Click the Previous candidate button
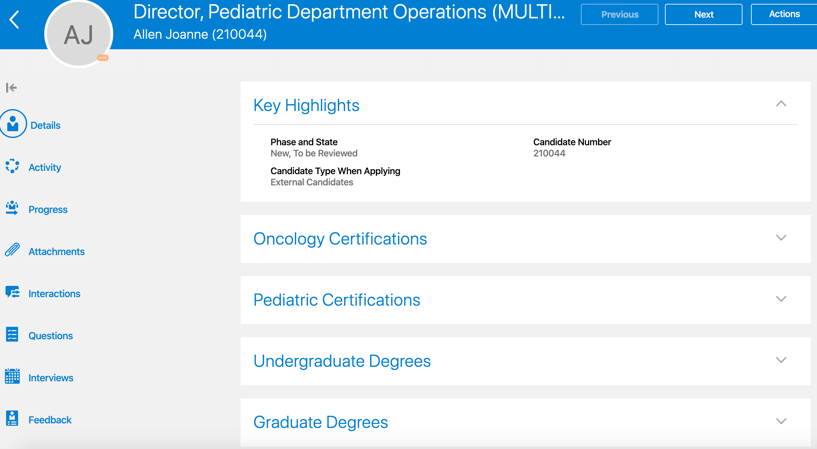Screen dimensions: 817x449 pyautogui.click(x=620, y=14)
